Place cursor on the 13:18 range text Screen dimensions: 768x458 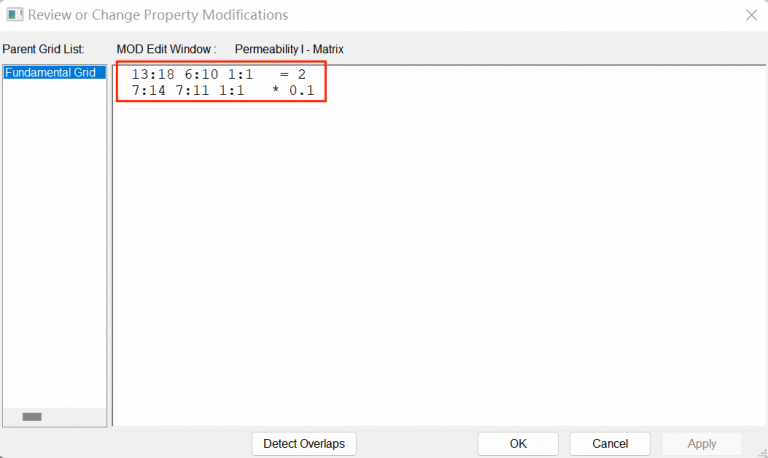tap(154, 74)
